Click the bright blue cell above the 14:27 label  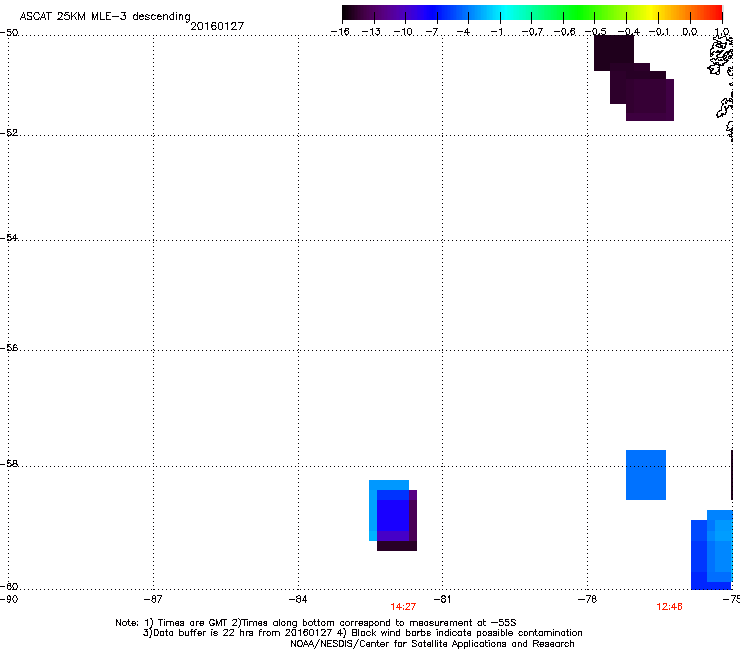pos(393,515)
